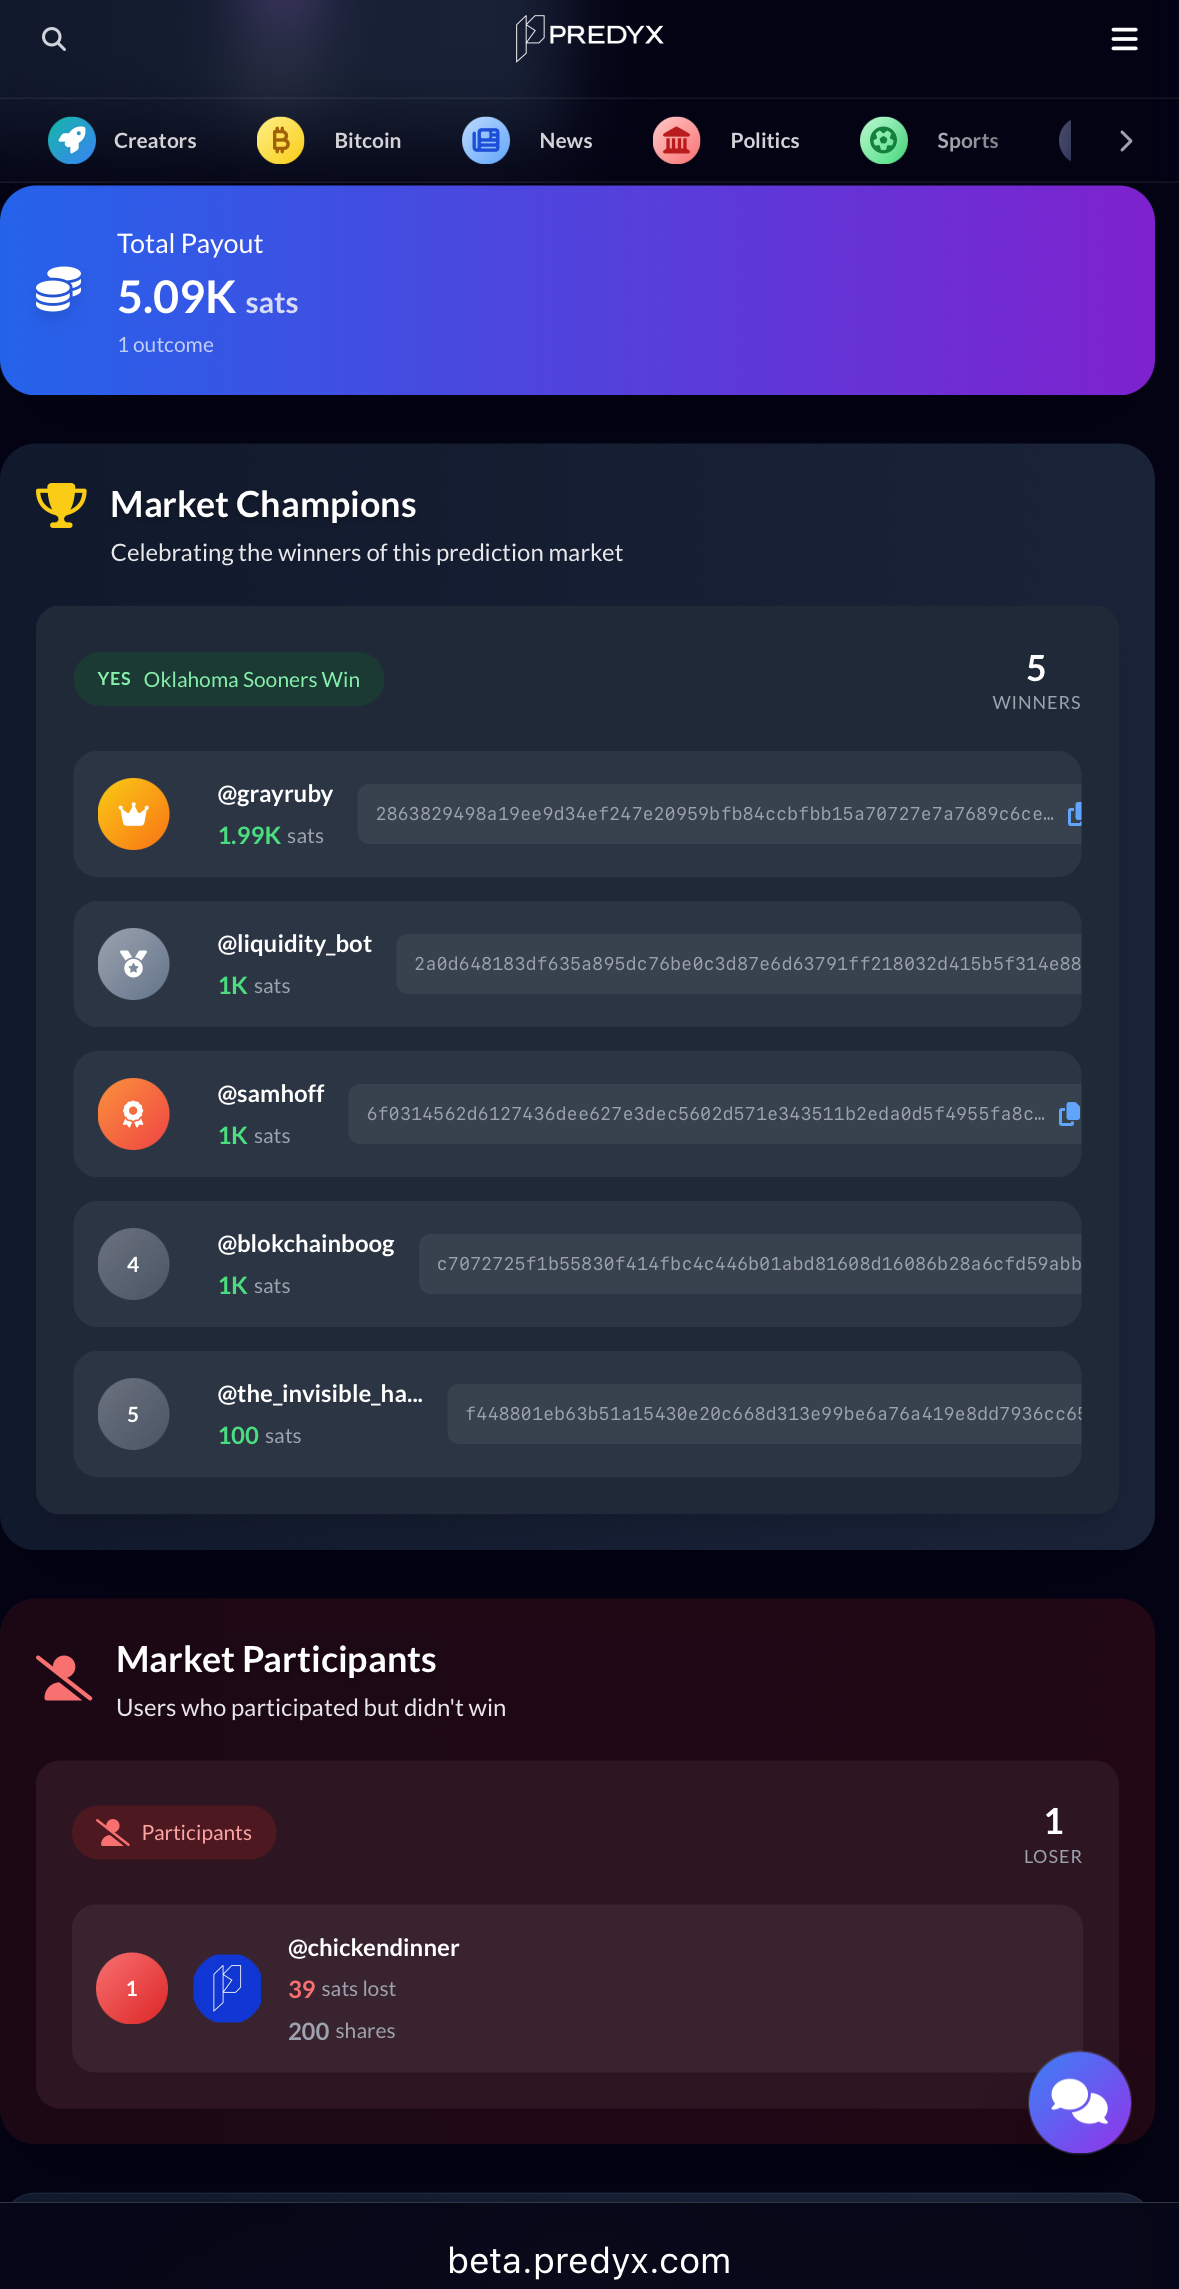
Task: Copy grayruby's hash address
Action: tap(1074, 814)
